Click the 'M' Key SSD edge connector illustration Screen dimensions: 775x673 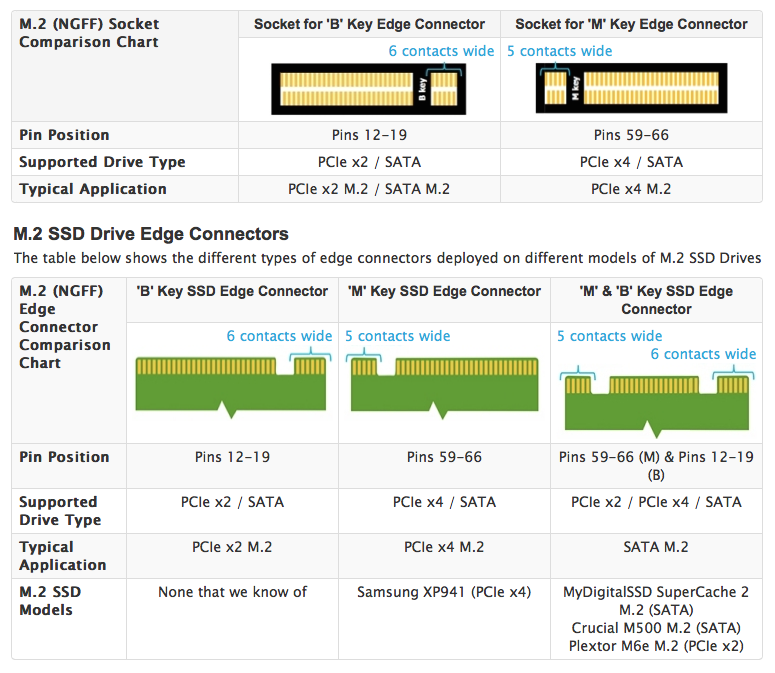(x=444, y=388)
